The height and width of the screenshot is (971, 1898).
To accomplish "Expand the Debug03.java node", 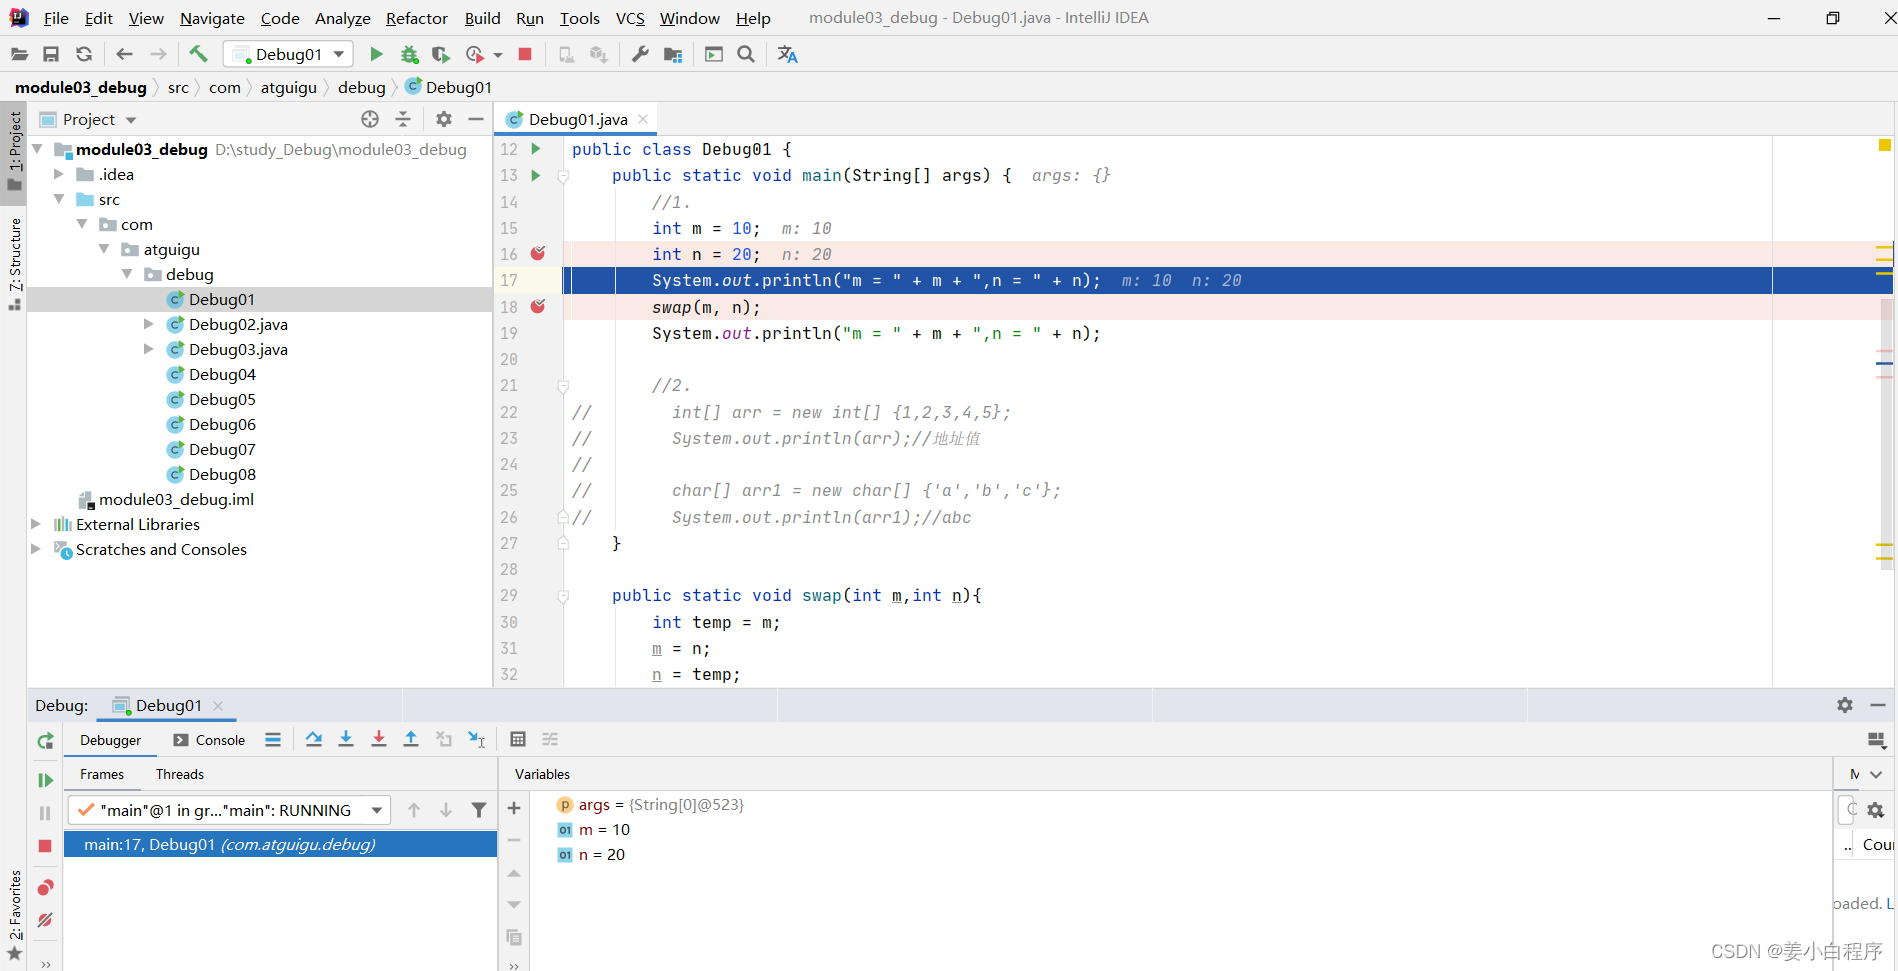I will (x=149, y=349).
